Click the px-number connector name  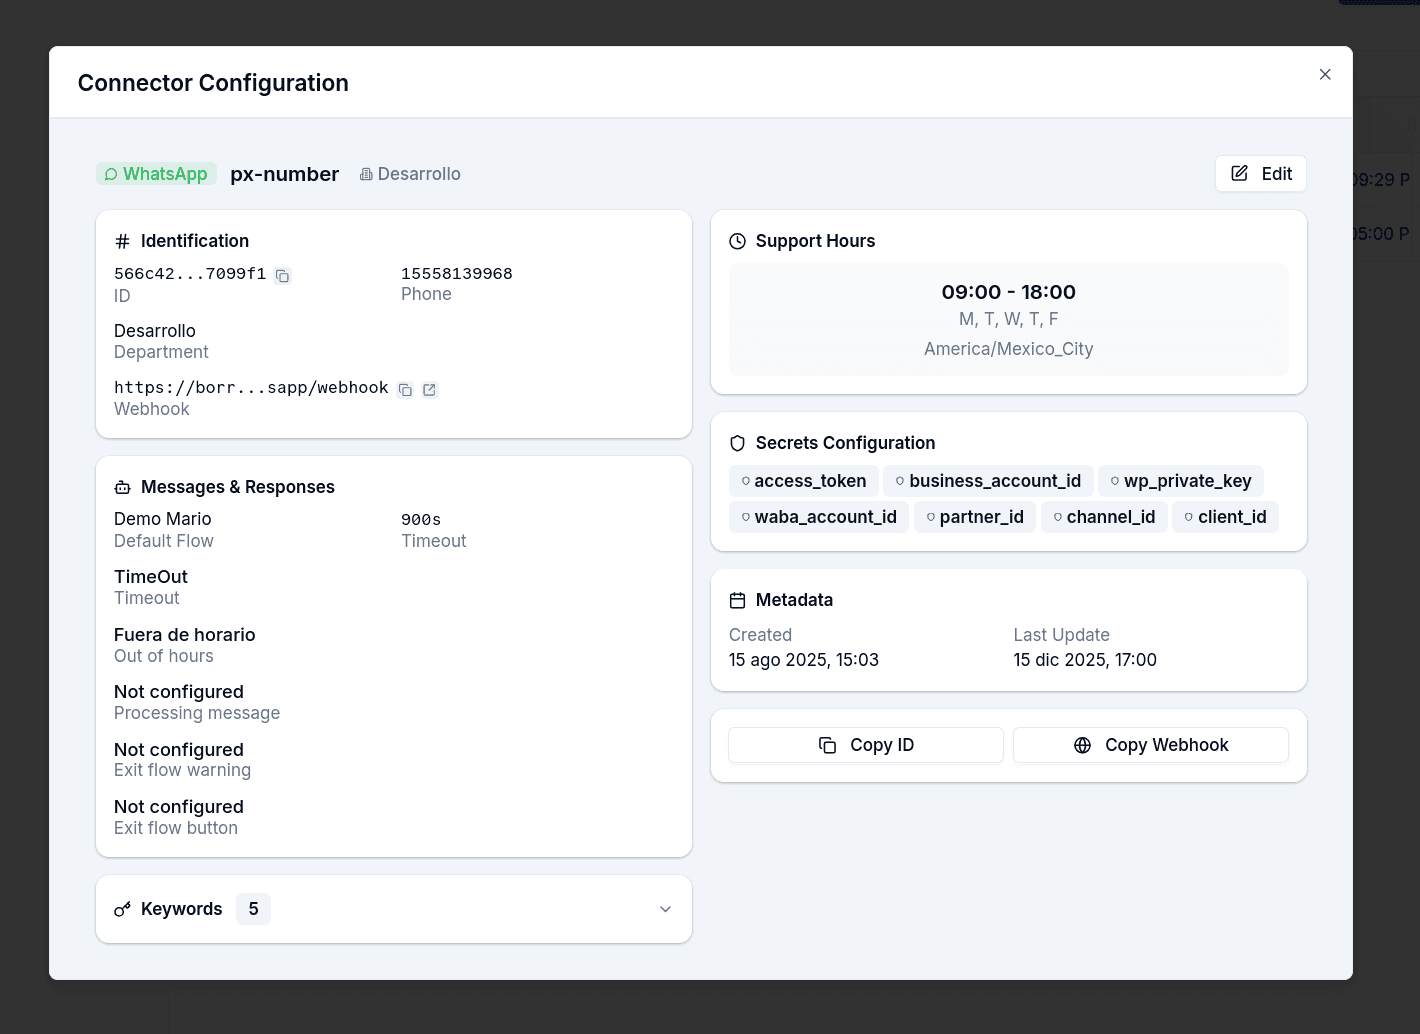[285, 174]
